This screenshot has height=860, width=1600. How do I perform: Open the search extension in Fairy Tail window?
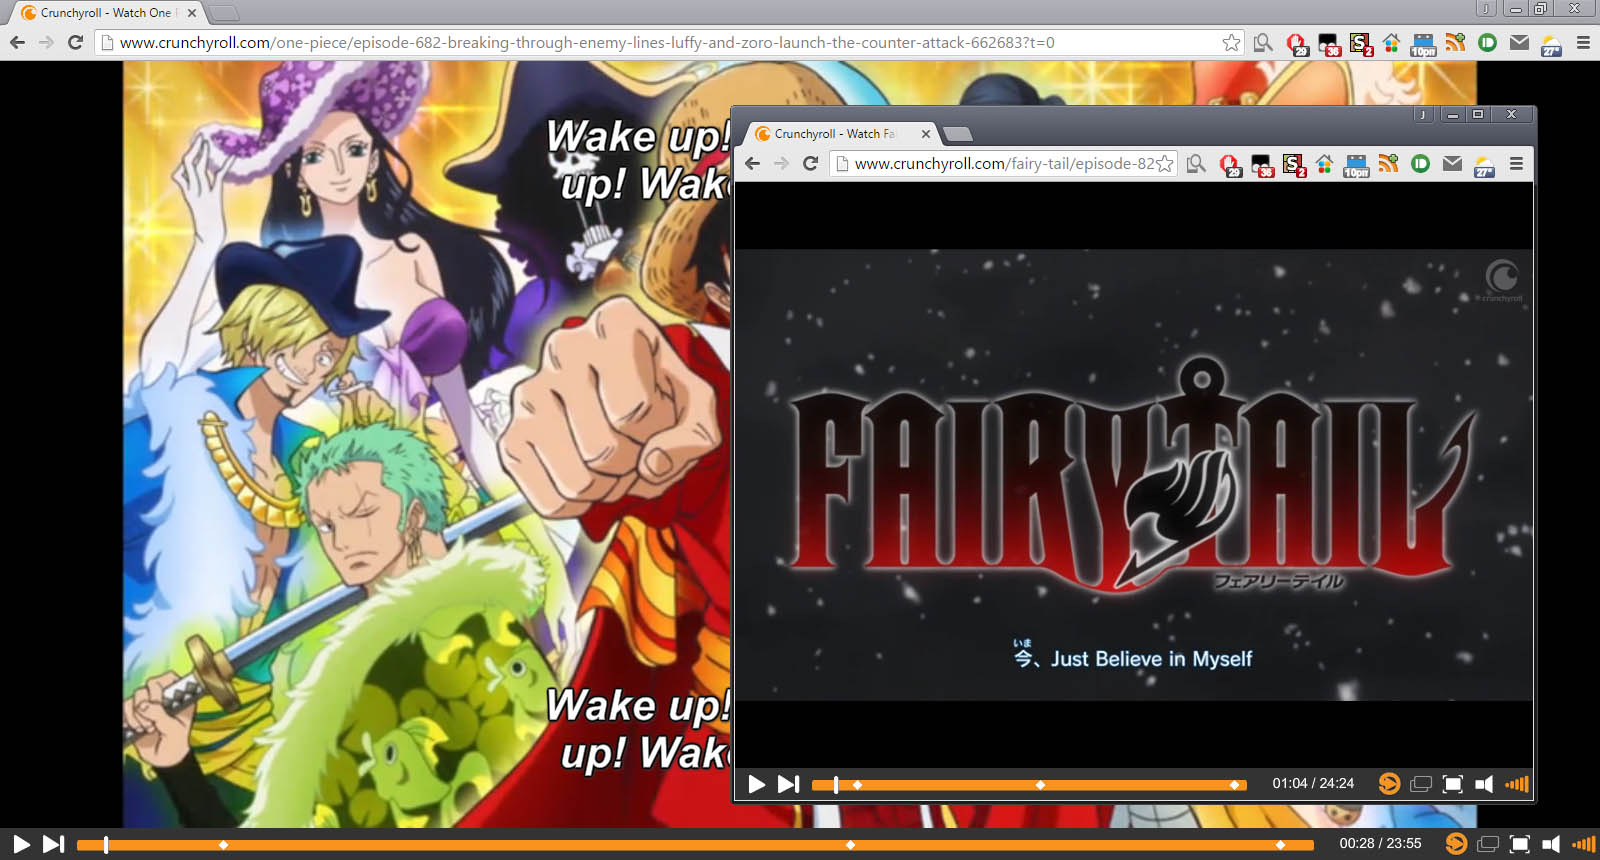pyautogui.click(x=1196, y=163)
